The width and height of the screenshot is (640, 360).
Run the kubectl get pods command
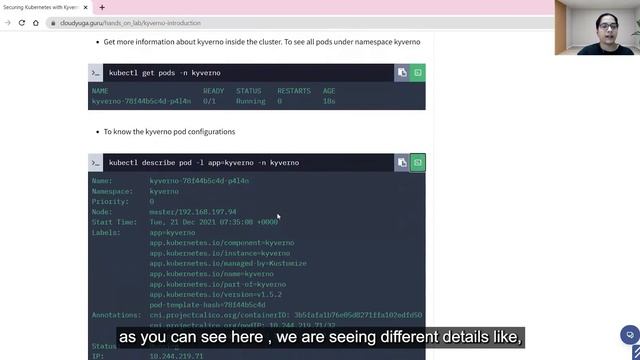tap(418, 73)
